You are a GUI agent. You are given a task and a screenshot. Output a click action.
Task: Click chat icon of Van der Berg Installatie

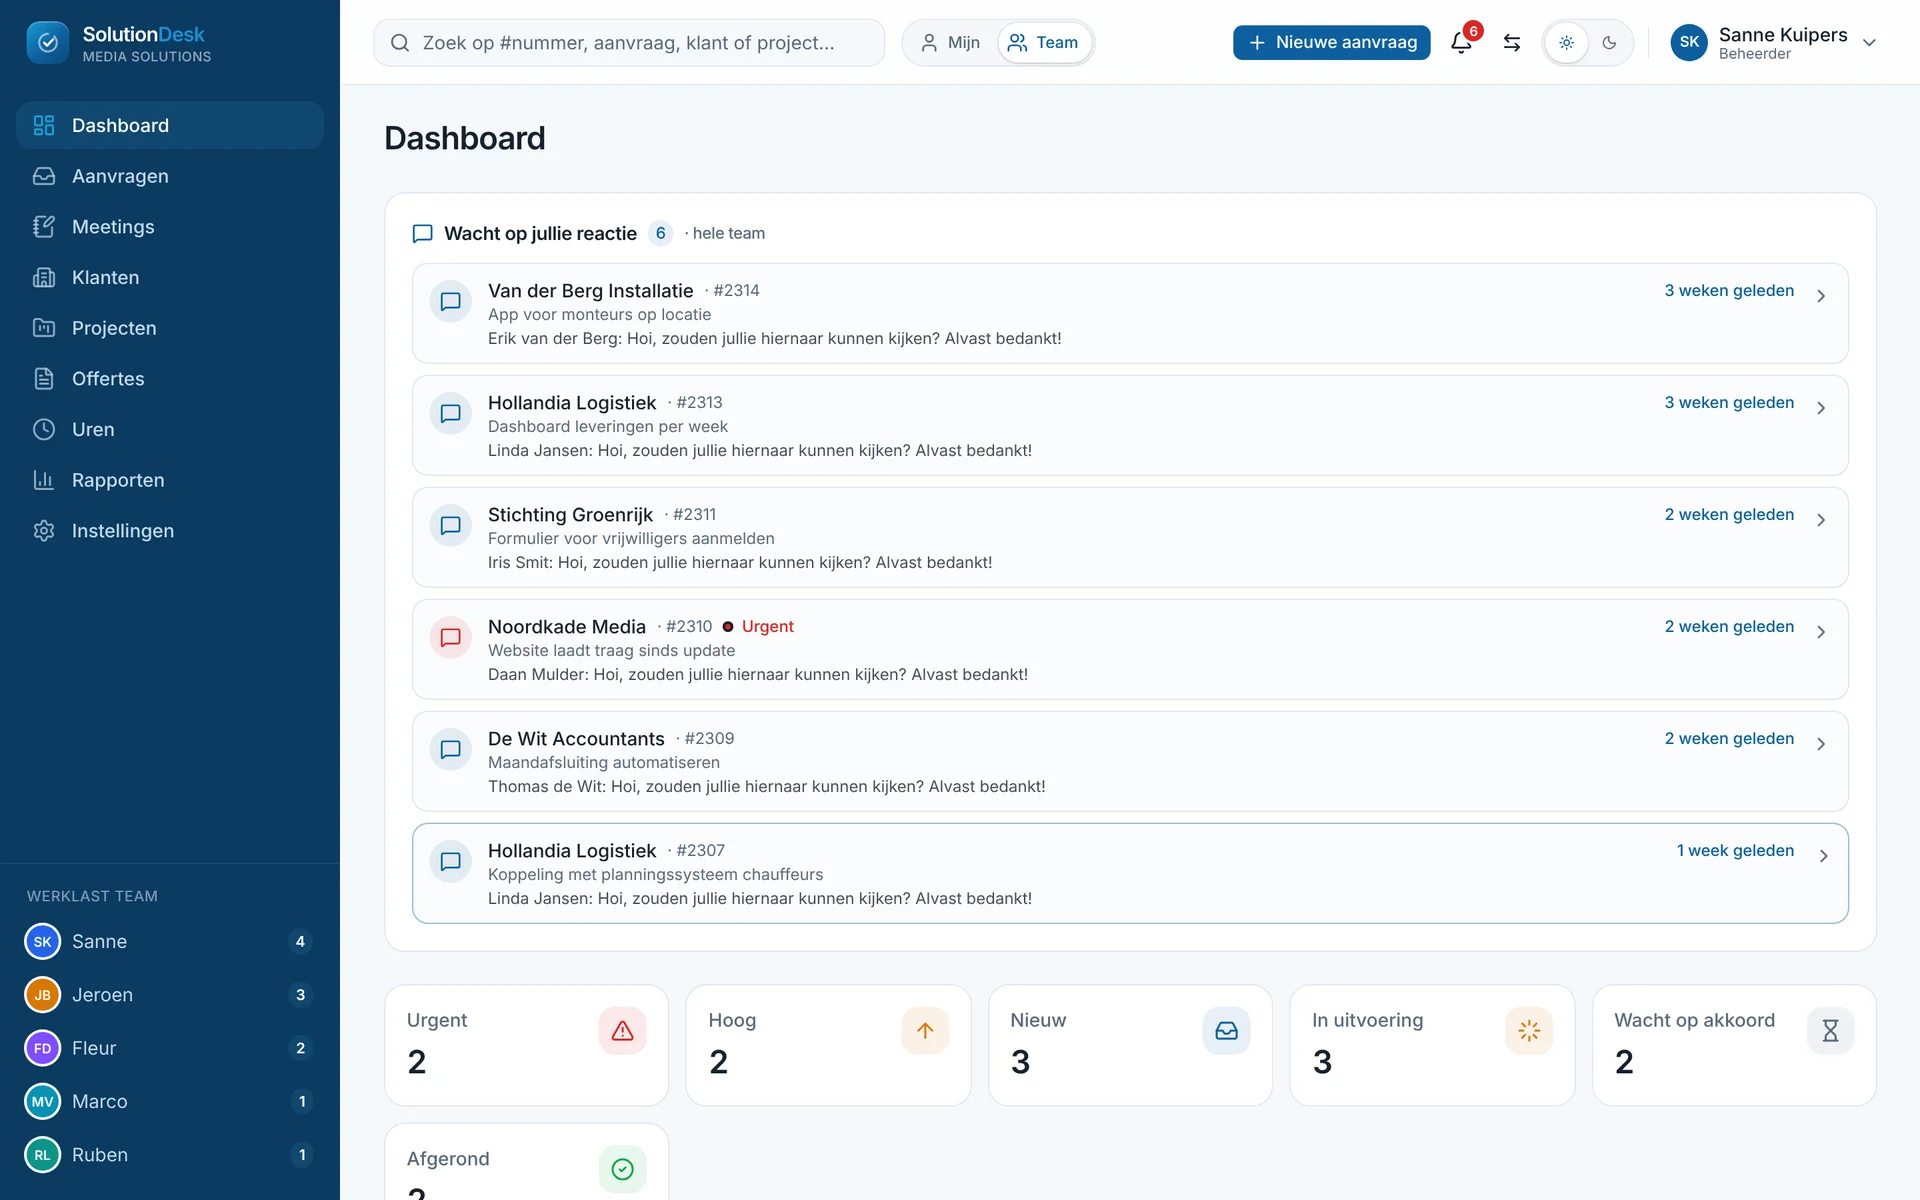coord(451,301)
